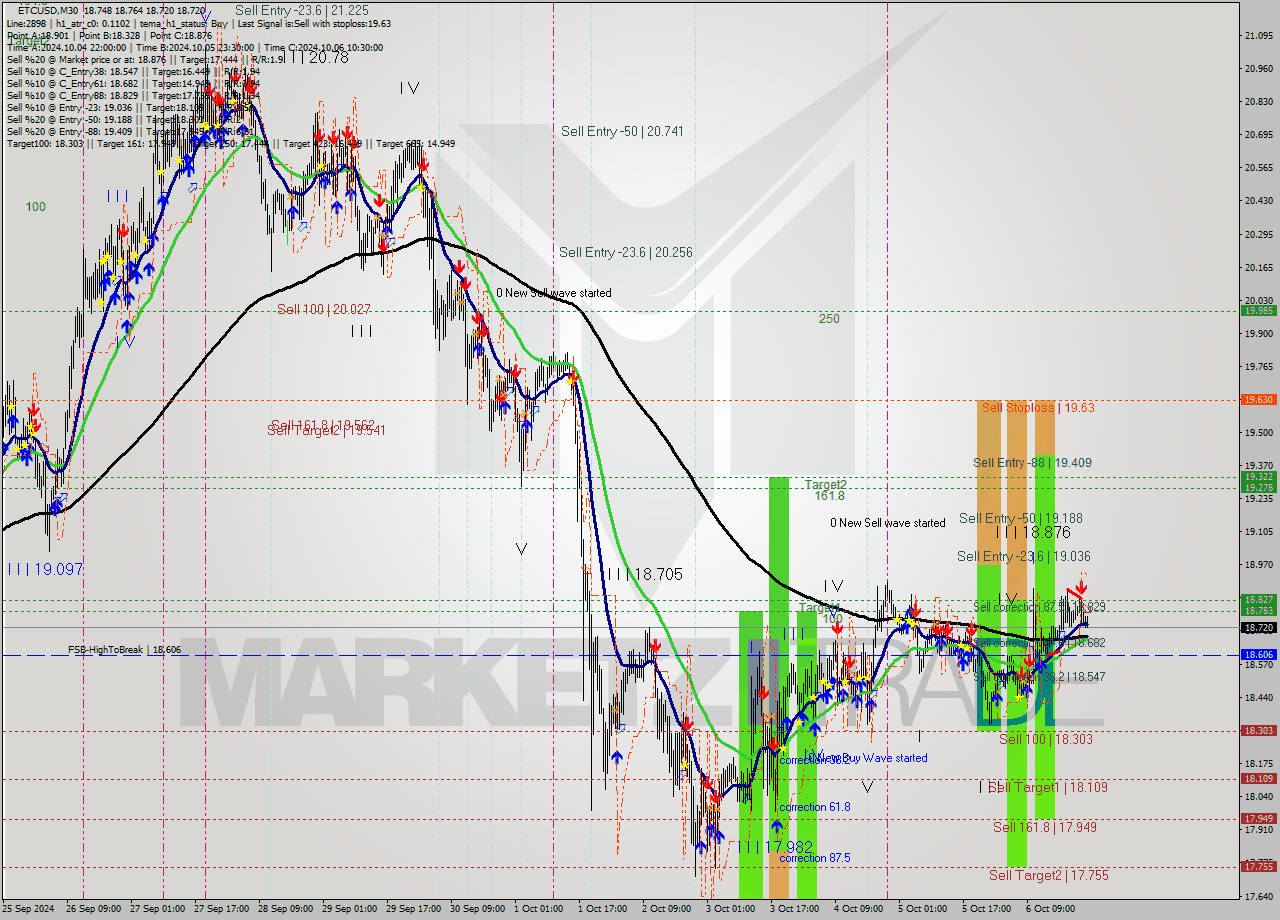Select the 'Sell Entry -23.6 | 21.225' label
This screenshot has height=920, width=1280.
point(301,11)
